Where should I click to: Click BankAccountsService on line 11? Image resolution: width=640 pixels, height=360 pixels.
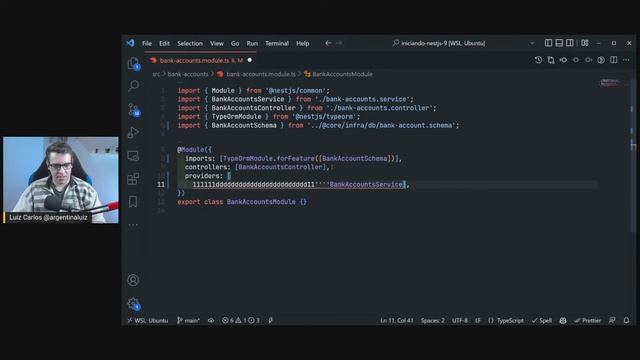(x=366, y=184)
